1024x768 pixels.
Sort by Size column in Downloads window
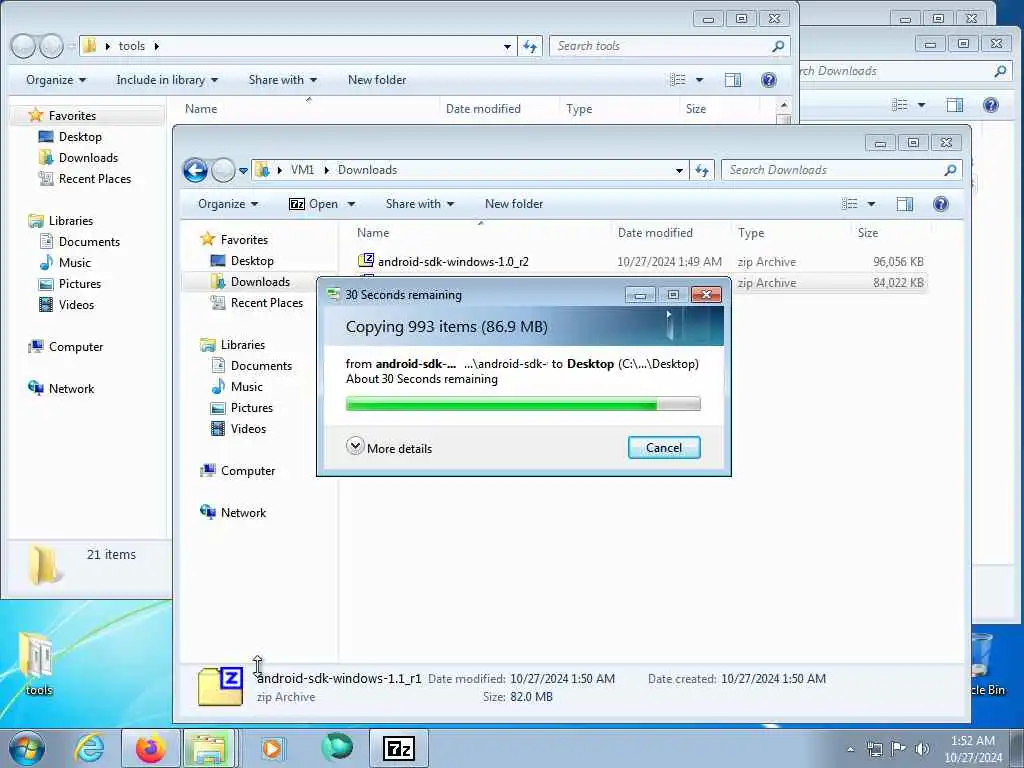pyautogui.click(x=868, y=233)
